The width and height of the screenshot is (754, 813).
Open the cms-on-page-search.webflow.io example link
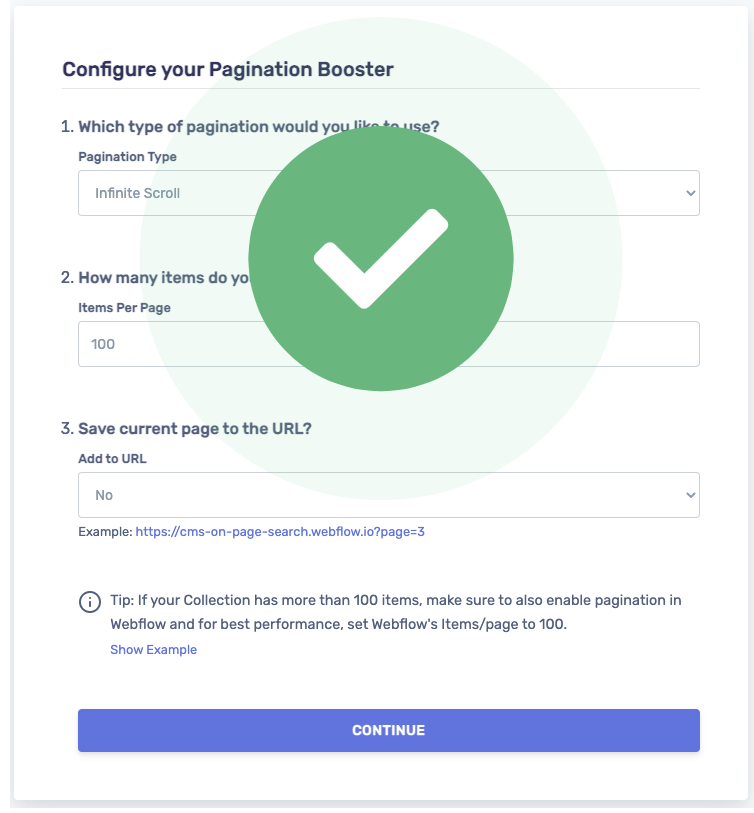(x=280, y=531)
